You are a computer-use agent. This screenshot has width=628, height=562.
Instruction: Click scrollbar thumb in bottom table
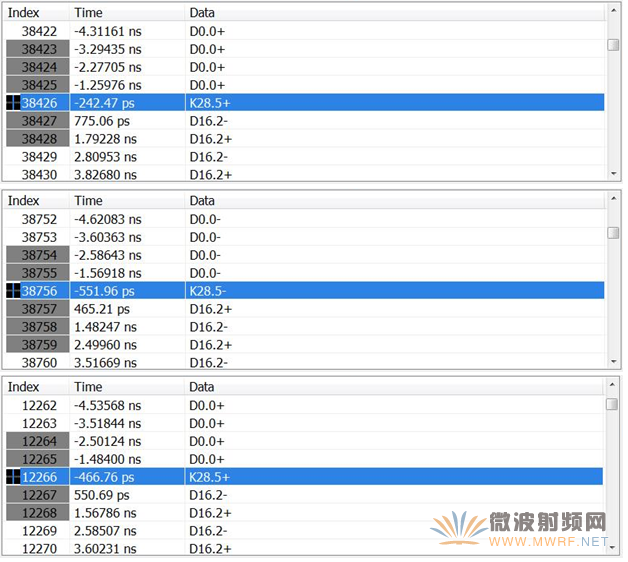(x=612, y=404)
